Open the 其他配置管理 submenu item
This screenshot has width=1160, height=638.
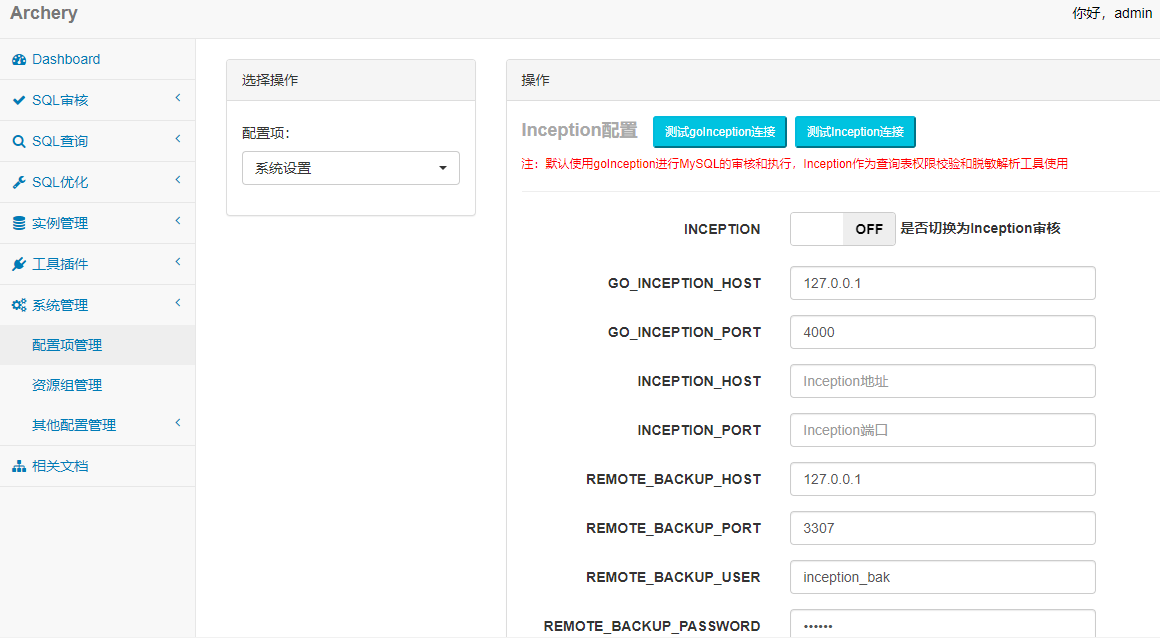[x=98, y=425]
